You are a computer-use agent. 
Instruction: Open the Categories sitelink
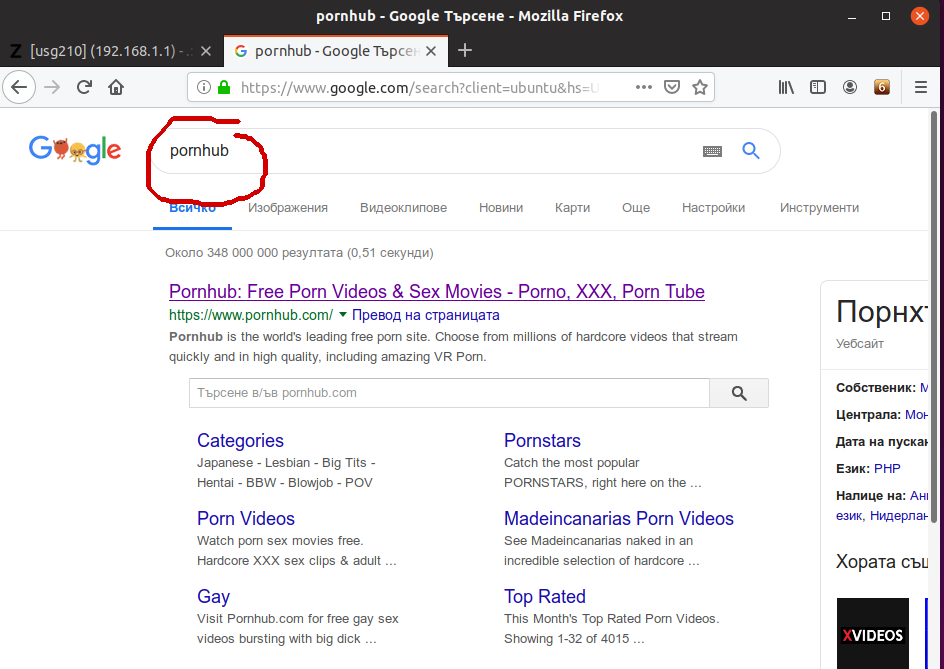[x=240, y=441]
